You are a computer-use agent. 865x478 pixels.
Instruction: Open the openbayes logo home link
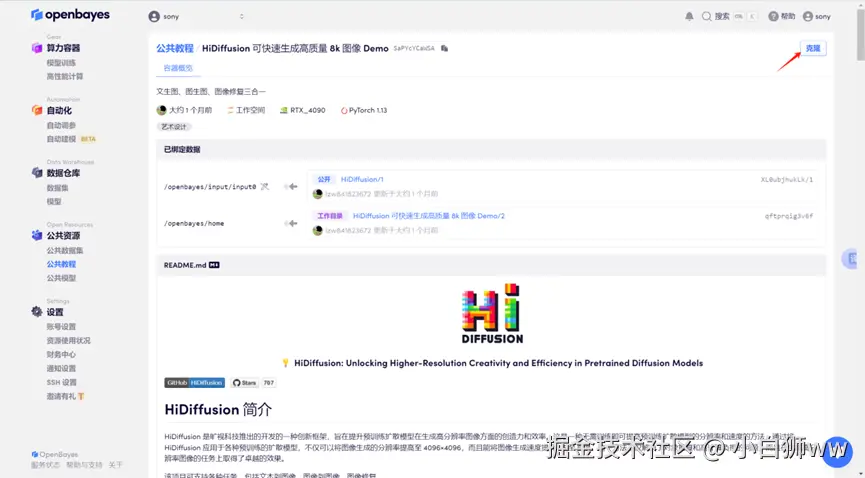[70, 15]
